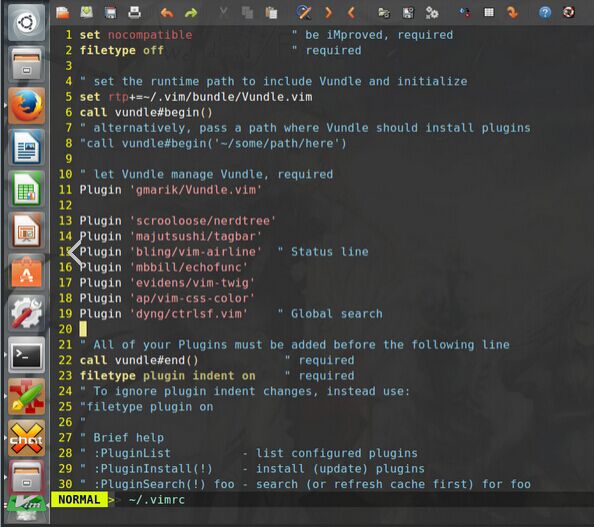Click the Make build icon
This screenshot has height=527, width=594.
pos(464,13)
